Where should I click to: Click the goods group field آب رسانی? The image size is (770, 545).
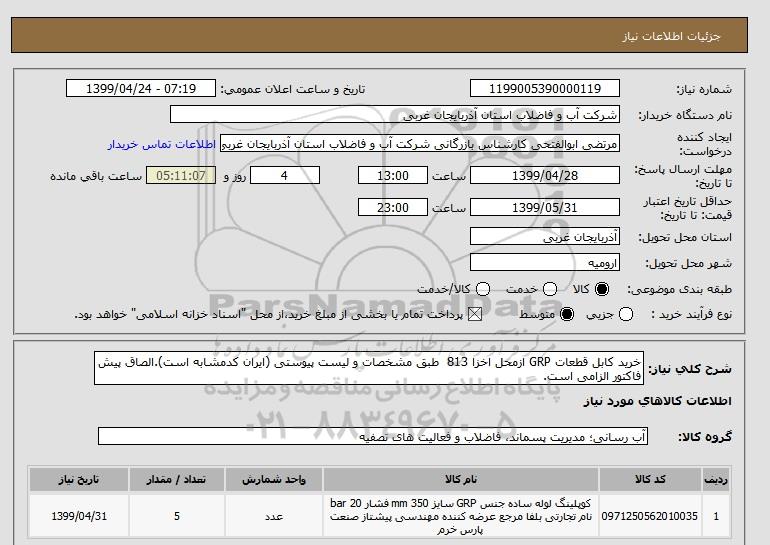(x=373, y=436)
